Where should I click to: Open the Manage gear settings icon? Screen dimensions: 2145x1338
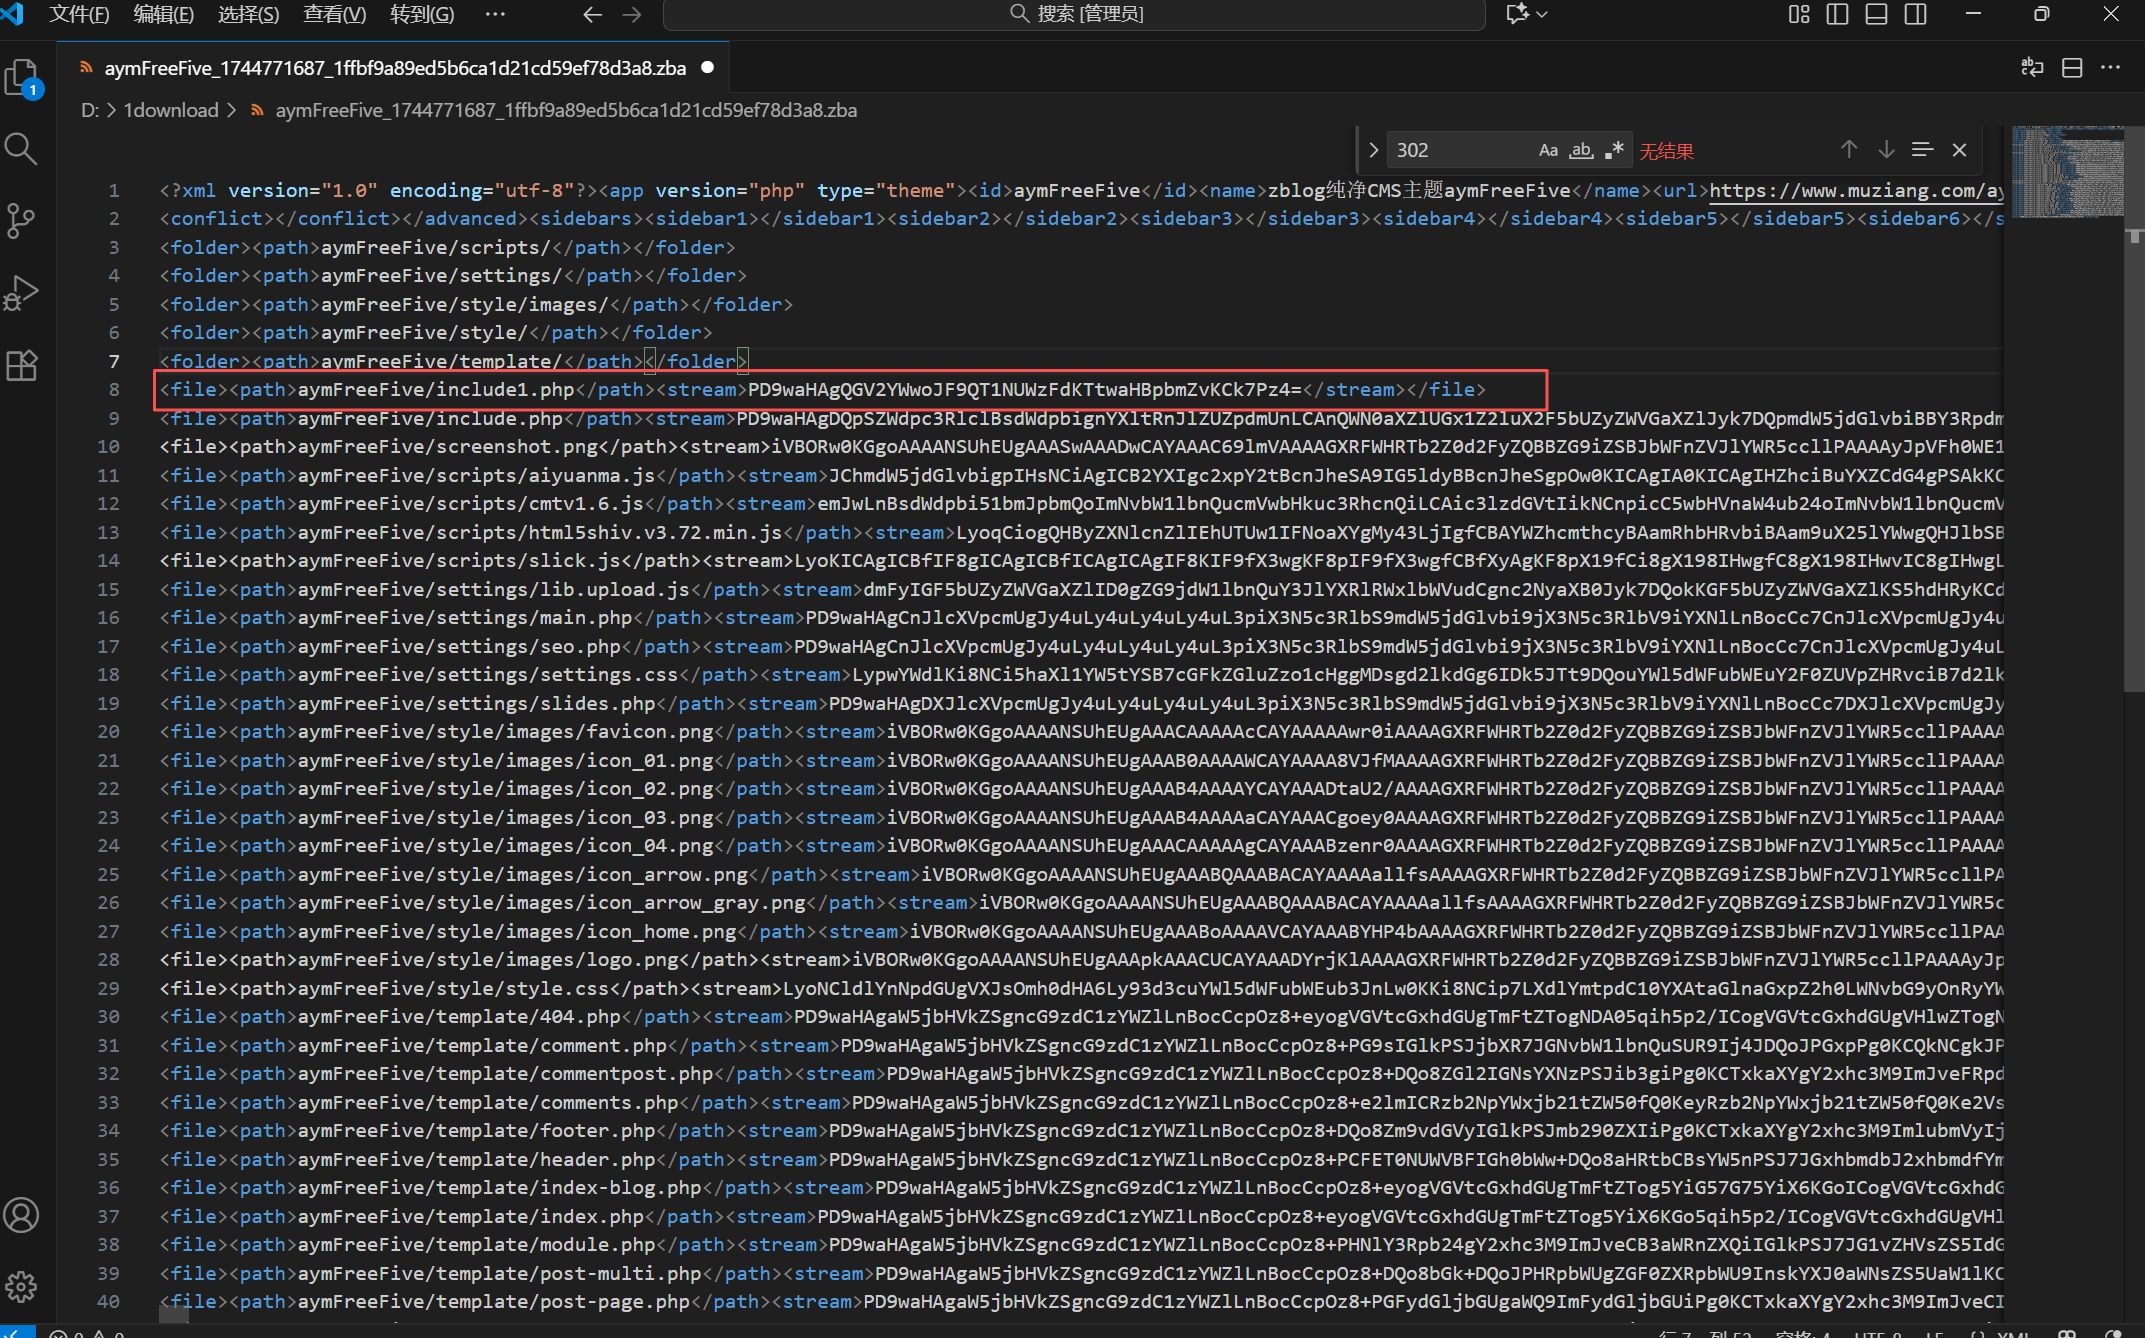click(22, 1286)
